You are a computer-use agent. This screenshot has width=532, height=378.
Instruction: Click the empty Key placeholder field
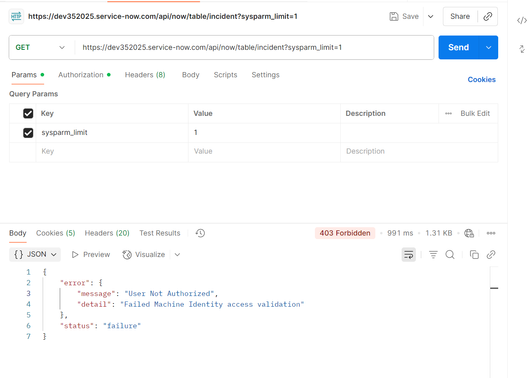[x=112, y=151]
